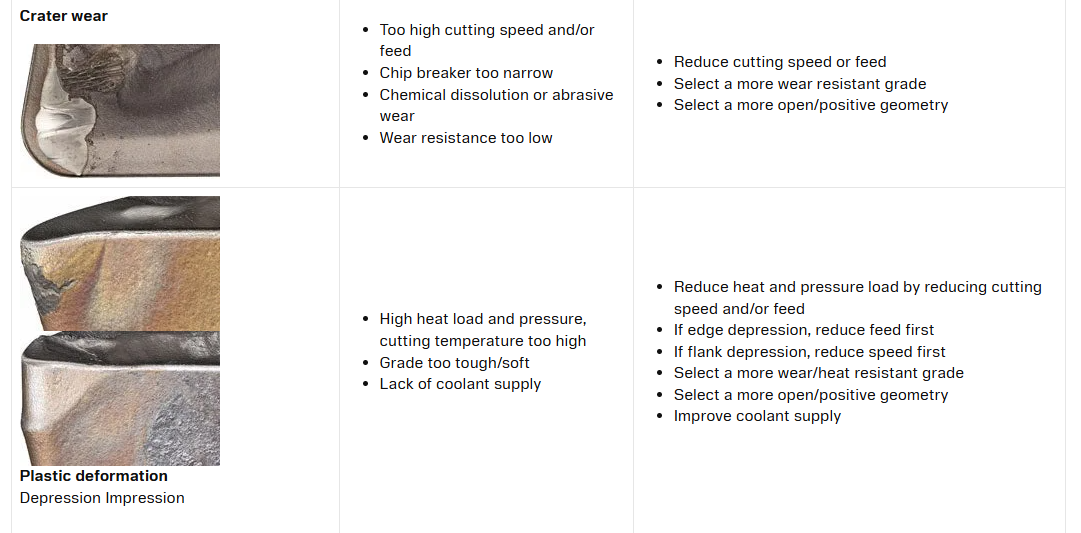Click 'Grade too tough/soft' bullet
The image size is (1081, 533).
[454, 363]
